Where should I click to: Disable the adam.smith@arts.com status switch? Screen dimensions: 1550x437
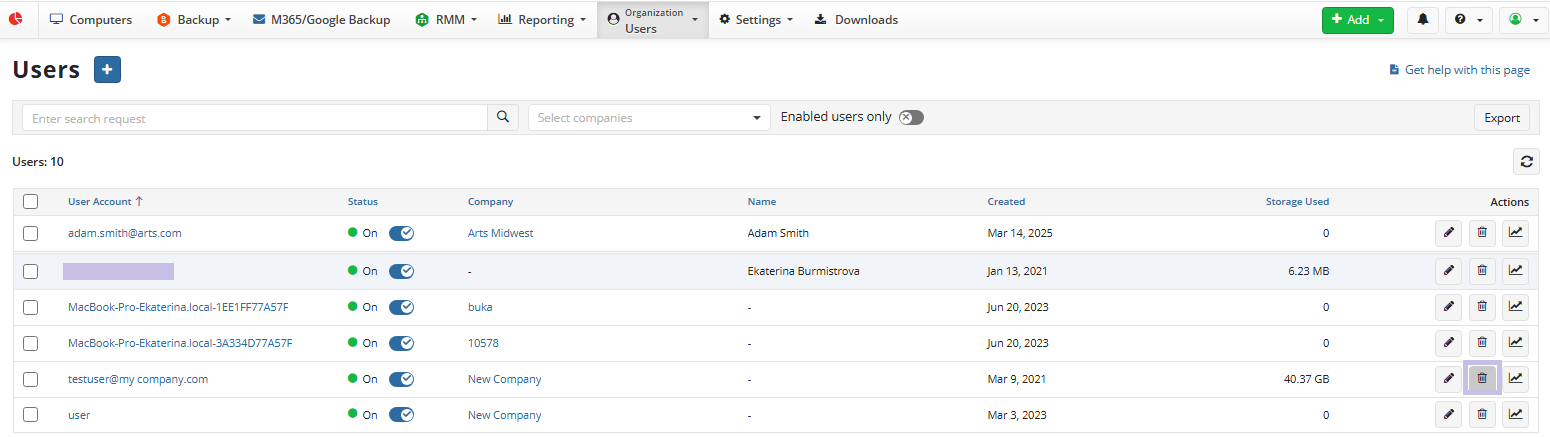coord(401,233)
